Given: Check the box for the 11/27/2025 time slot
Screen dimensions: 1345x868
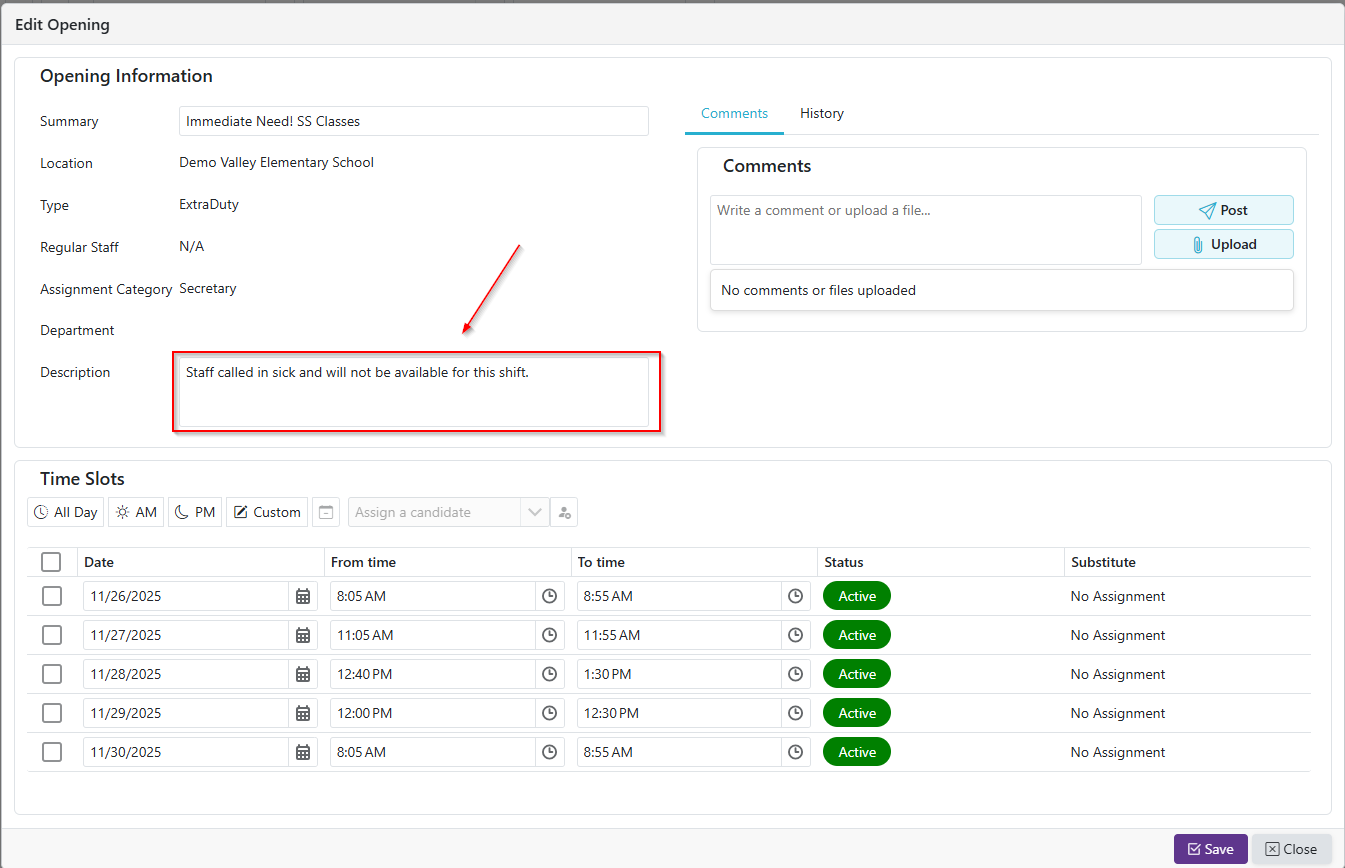Looking at the screenshot, I should pos(52,635).
